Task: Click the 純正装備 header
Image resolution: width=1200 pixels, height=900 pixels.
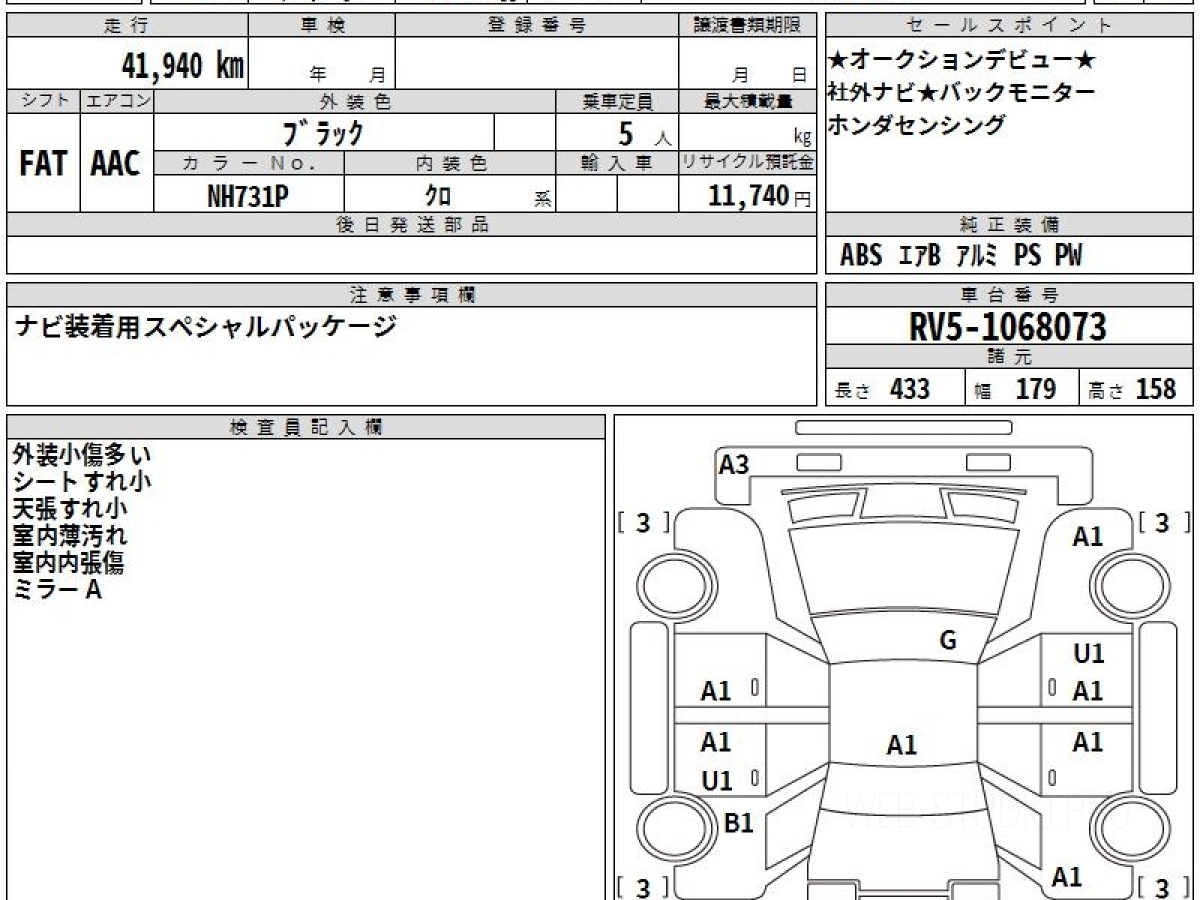Action: [1010, 225]
